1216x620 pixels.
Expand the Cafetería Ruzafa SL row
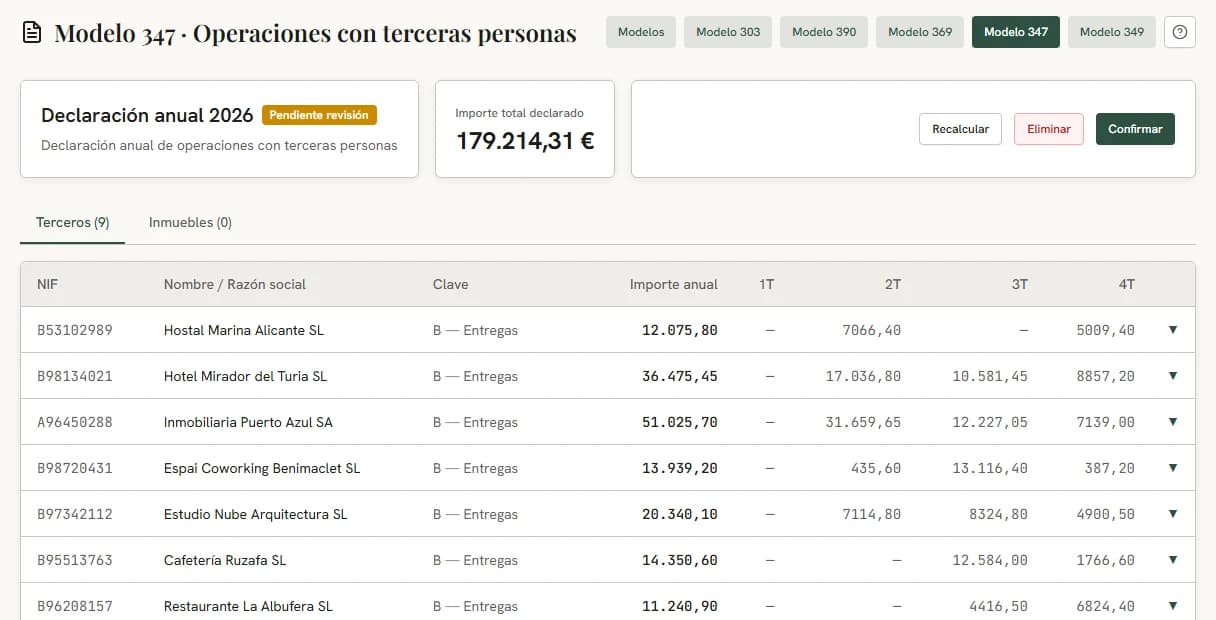pyautogui.click(x=1173, y=560)
